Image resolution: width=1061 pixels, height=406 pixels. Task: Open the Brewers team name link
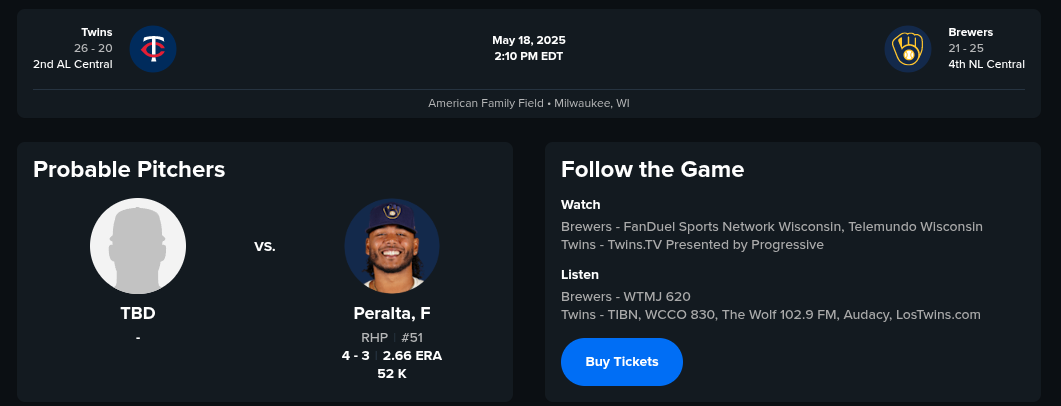(970, 32)
